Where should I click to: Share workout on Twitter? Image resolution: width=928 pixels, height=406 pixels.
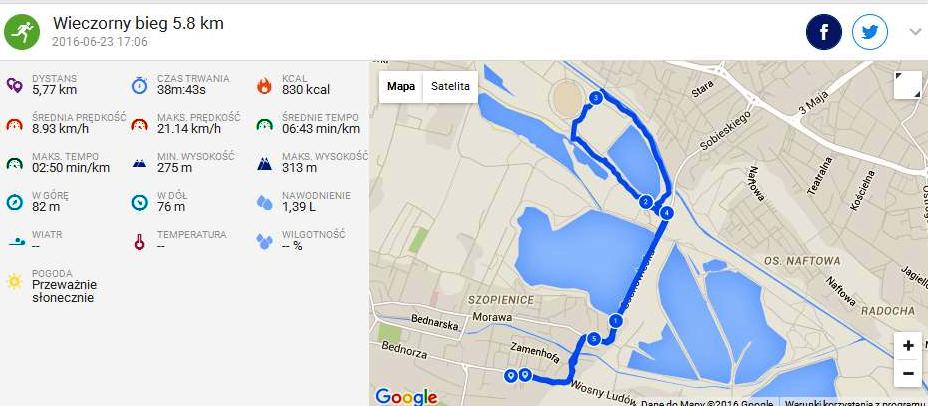869,32
